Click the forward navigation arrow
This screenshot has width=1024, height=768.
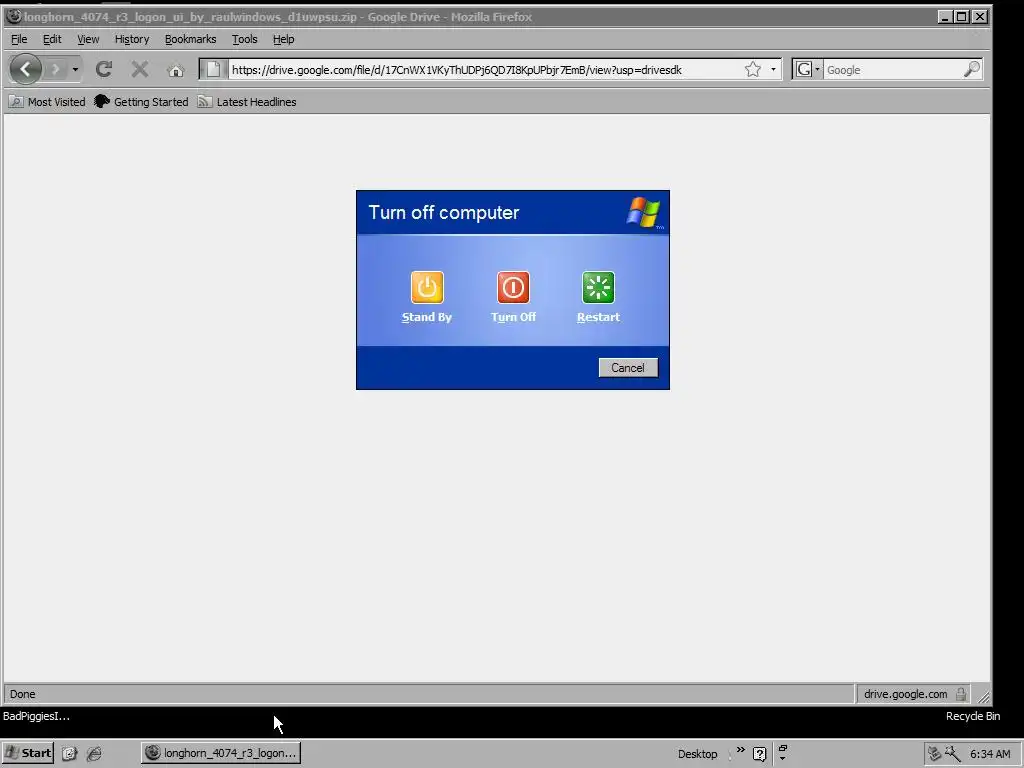[56, 69]
